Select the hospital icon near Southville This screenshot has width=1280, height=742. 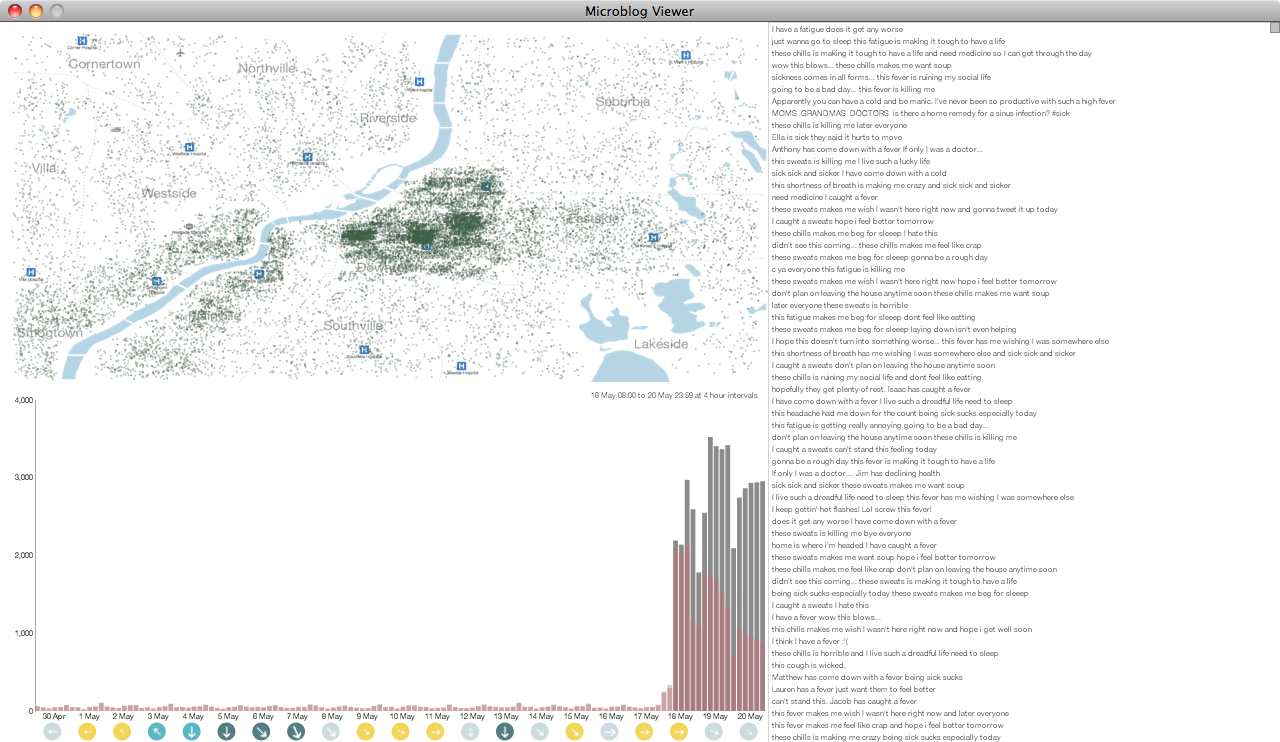[364, 350]
